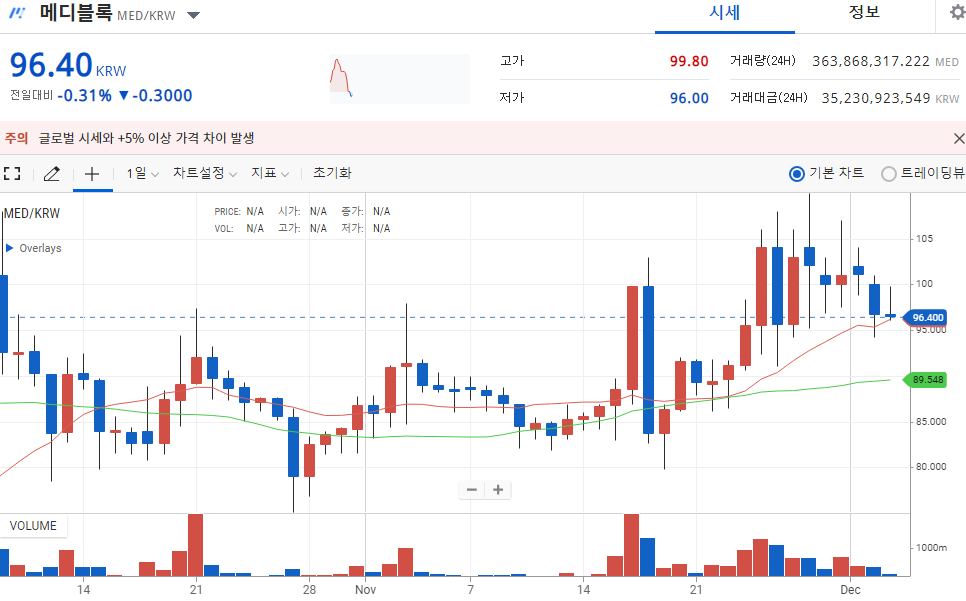Zoom in the chart with plus button
The image size is (966, 601).
pos(498,490)
